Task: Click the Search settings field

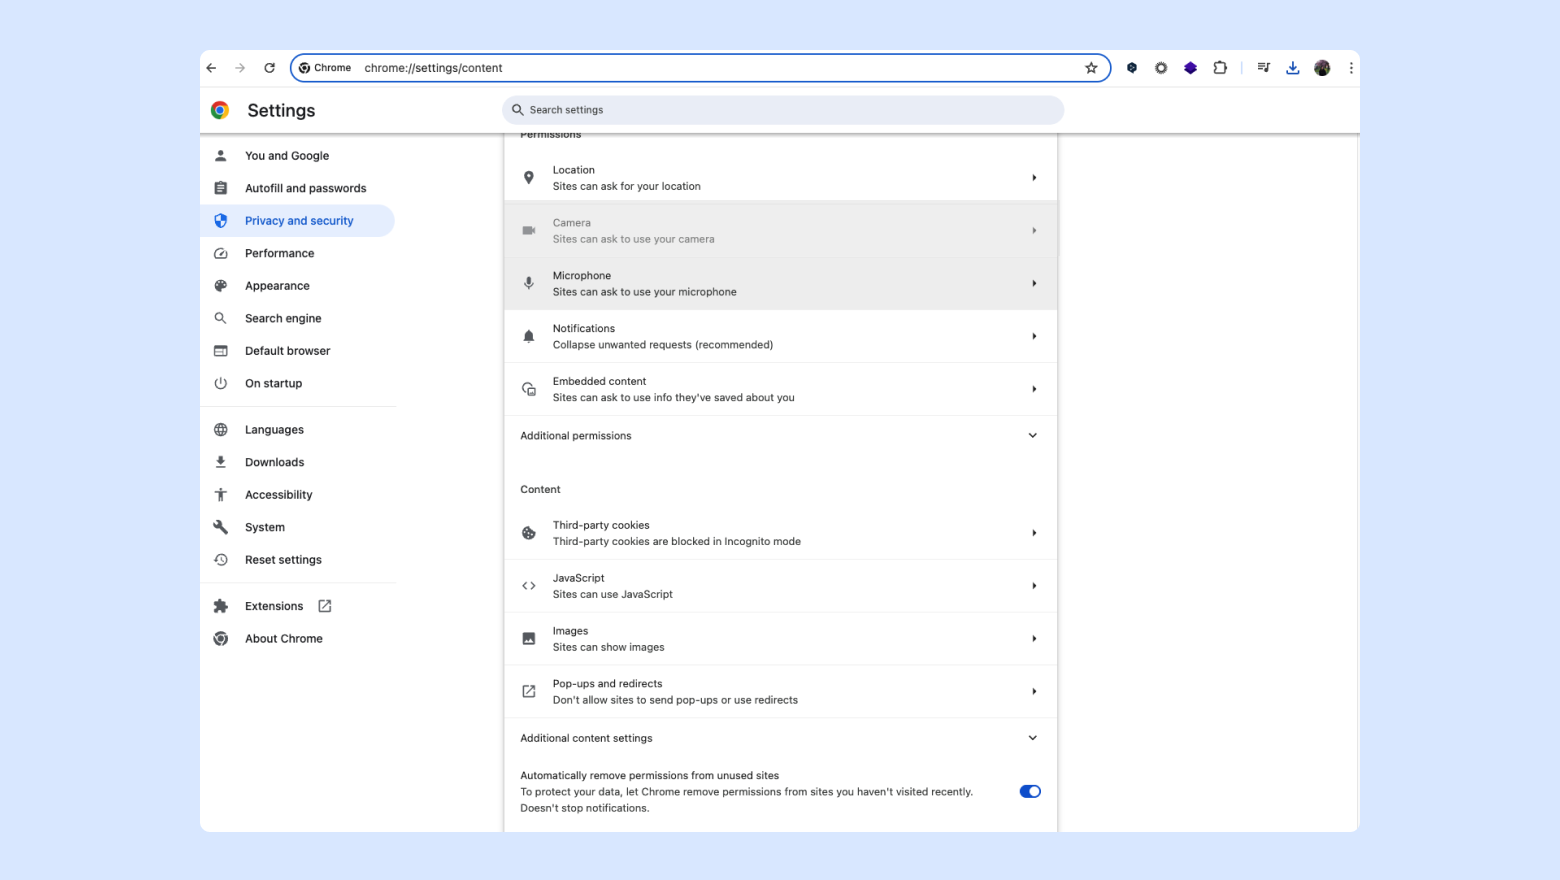Action: click(782, 110)
